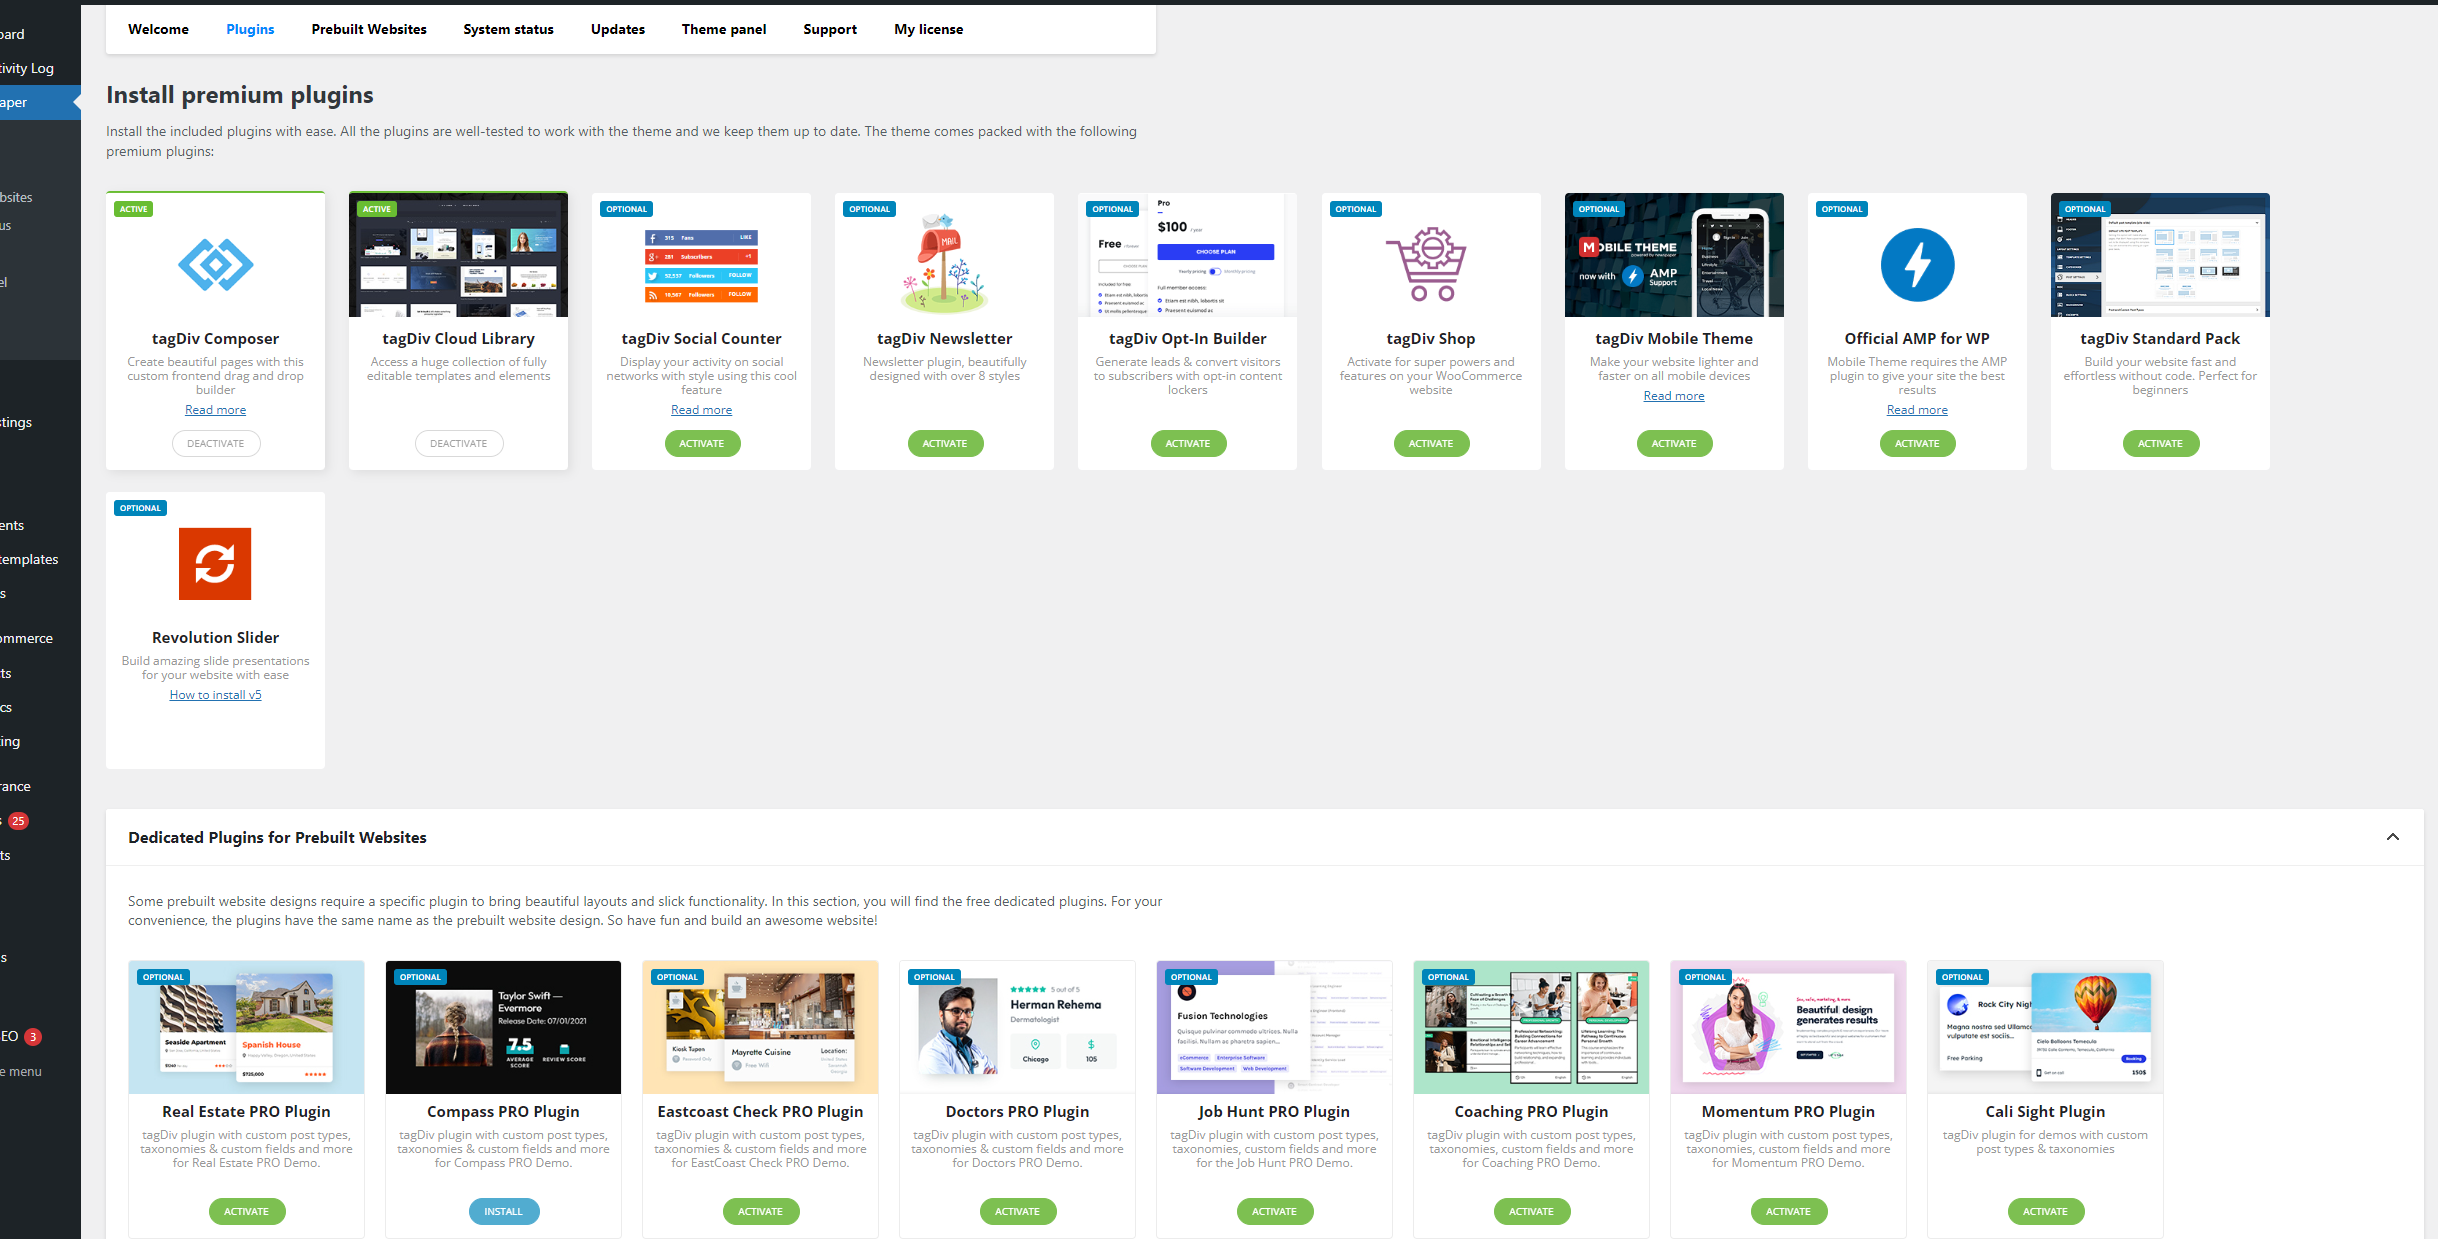Image resolution: width=2438 pixels, height=1239 pixels.
Task: Activate the Doctors PRO Plugin
Action: 1017,1212
